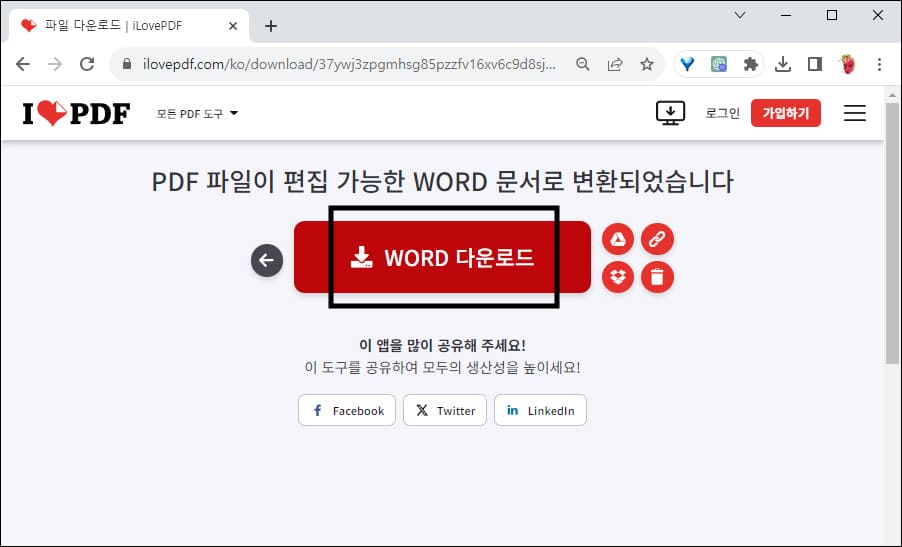
Task: Reload the page with the refresh icon
Action: pyautogui.click(x=87, y=64)
